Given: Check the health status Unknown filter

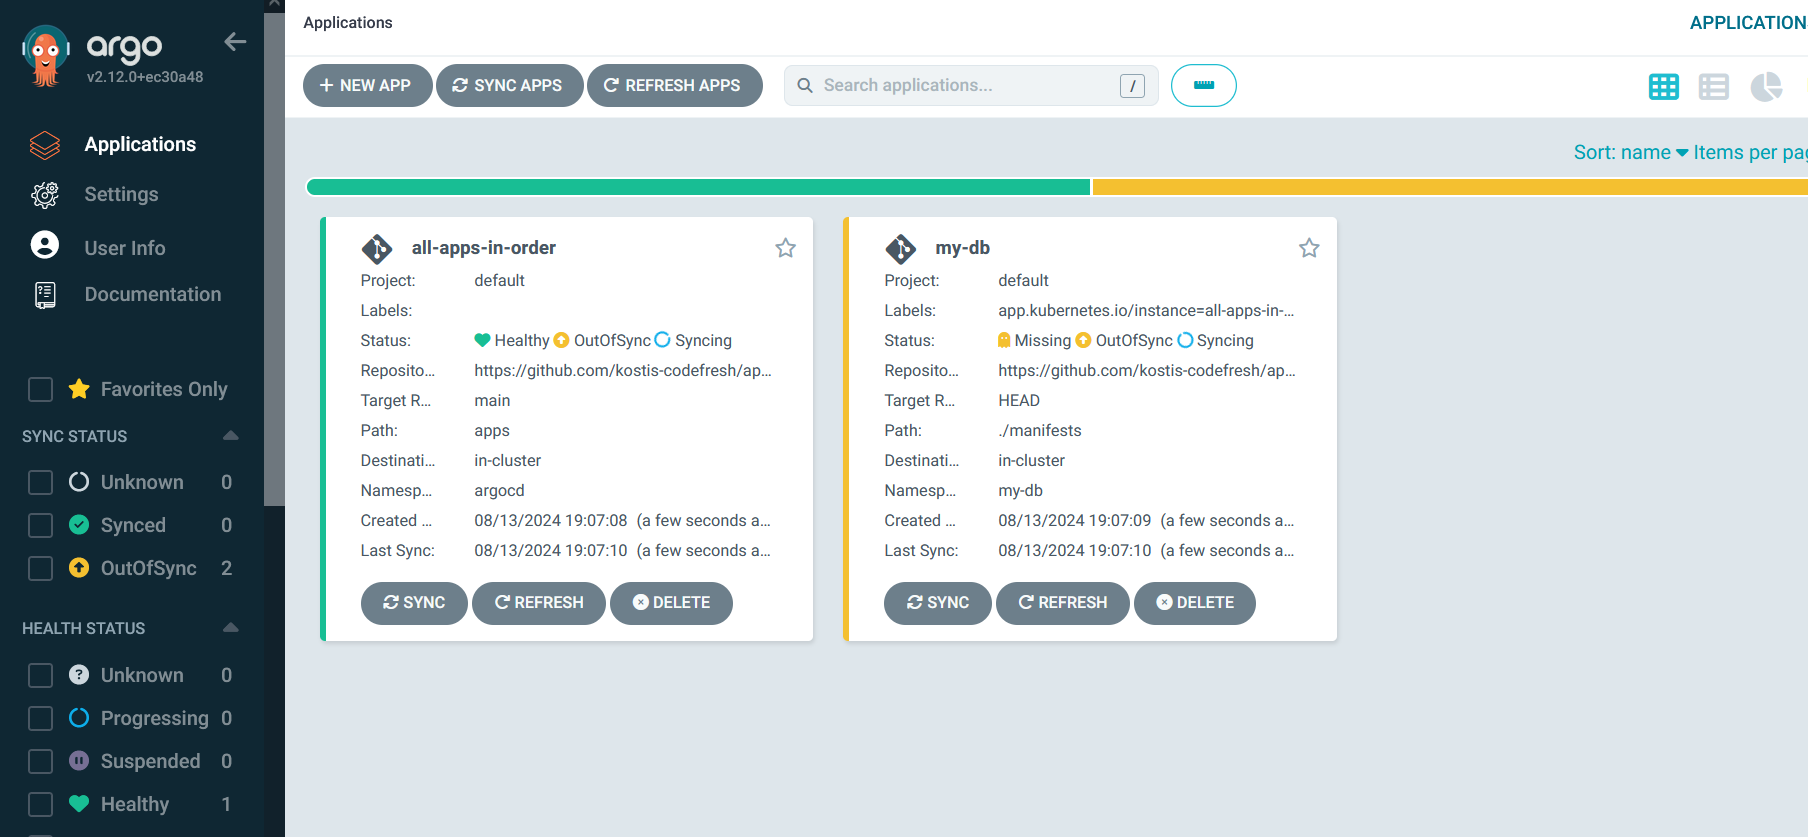Looking at the screenshot, I should 41,675.
